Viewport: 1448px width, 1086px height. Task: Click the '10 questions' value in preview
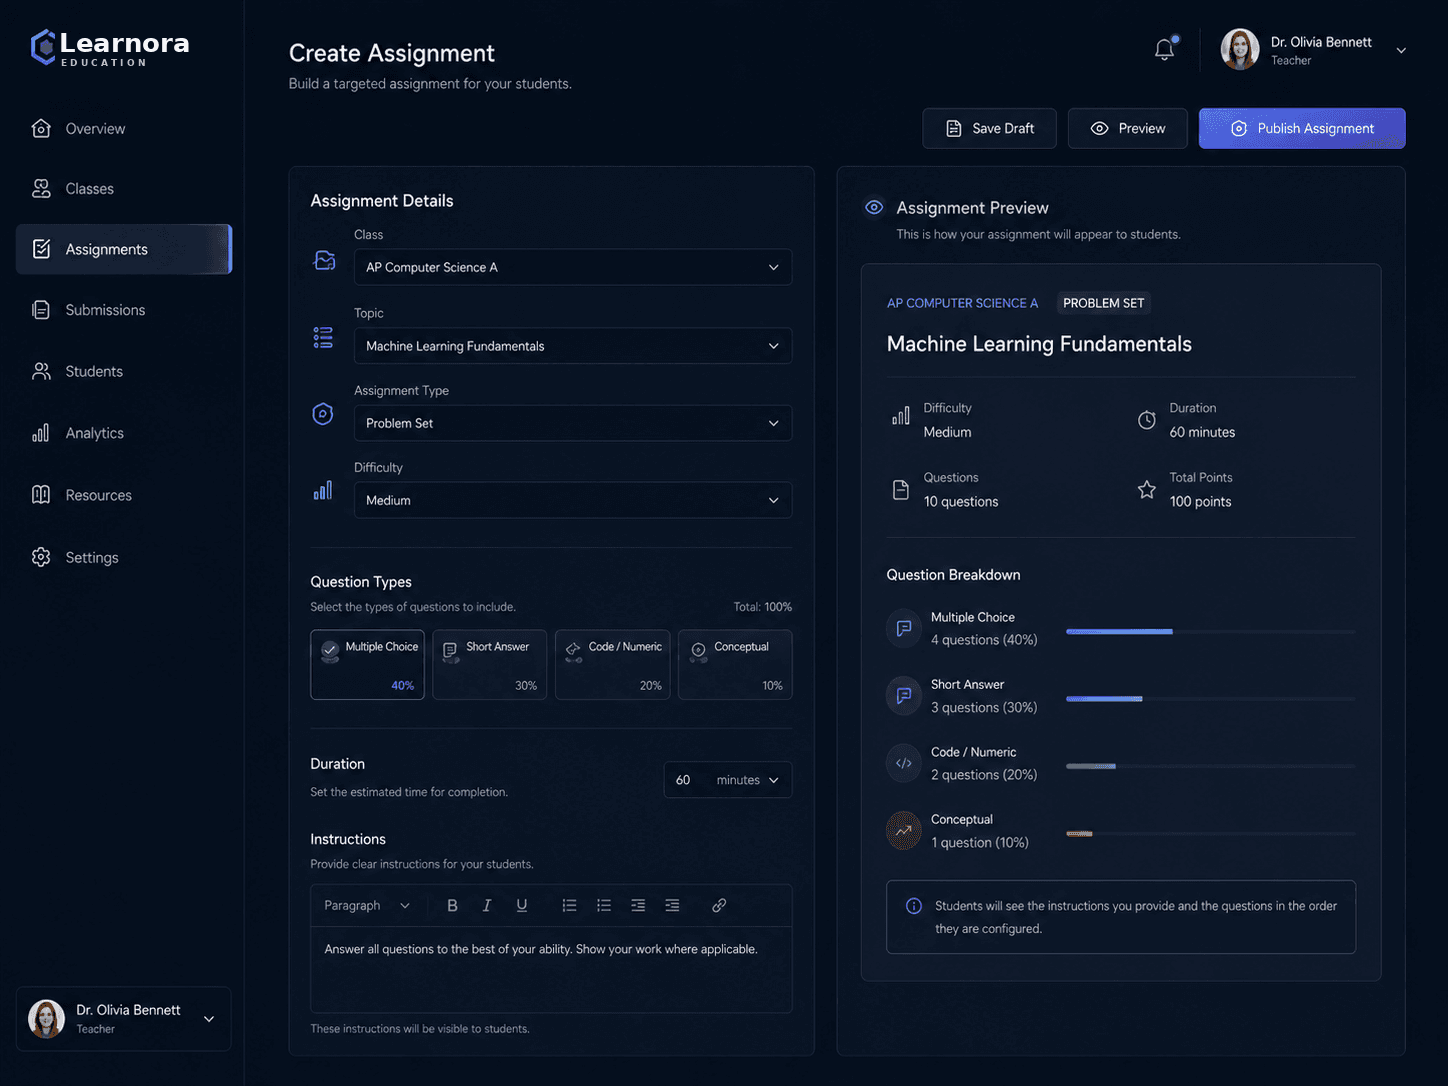pyautogui.click(x=961, y=502)
